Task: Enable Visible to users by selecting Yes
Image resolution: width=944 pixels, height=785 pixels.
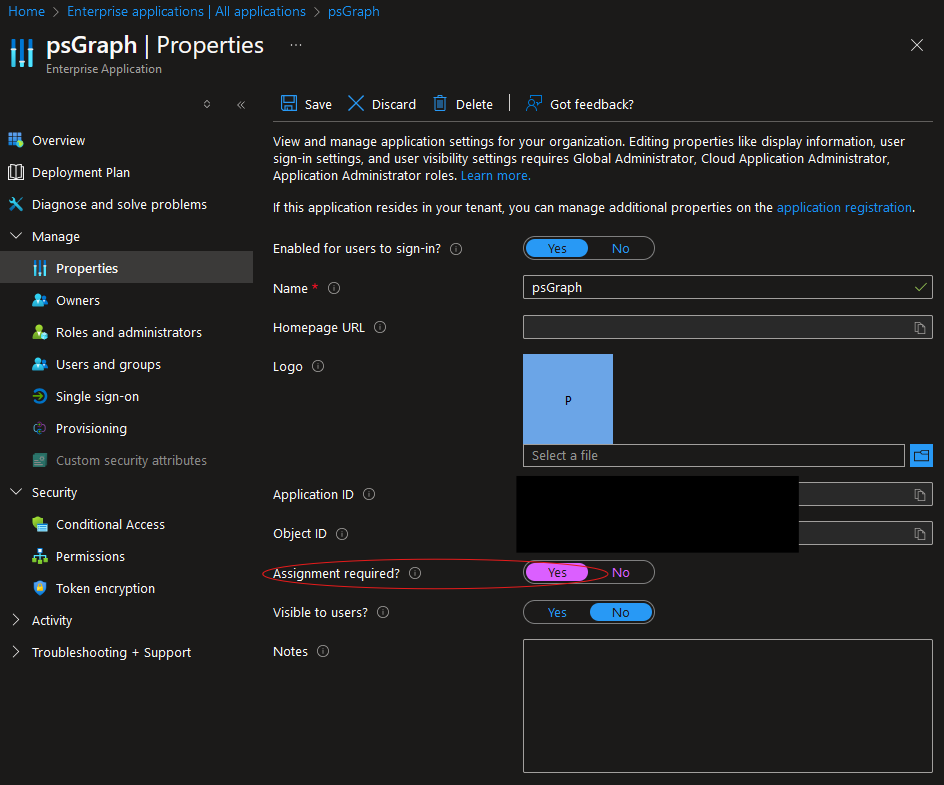Action: (557, 612)
